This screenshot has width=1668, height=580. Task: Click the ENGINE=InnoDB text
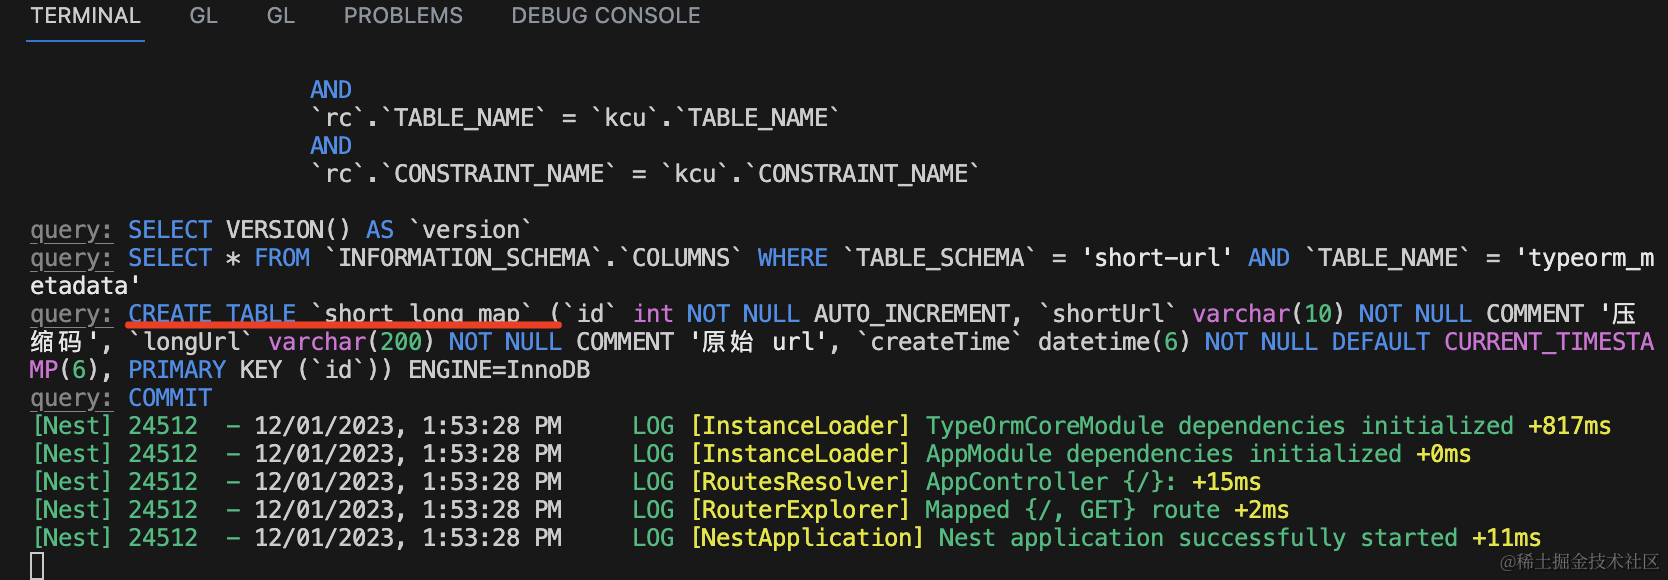click(499, 370)
